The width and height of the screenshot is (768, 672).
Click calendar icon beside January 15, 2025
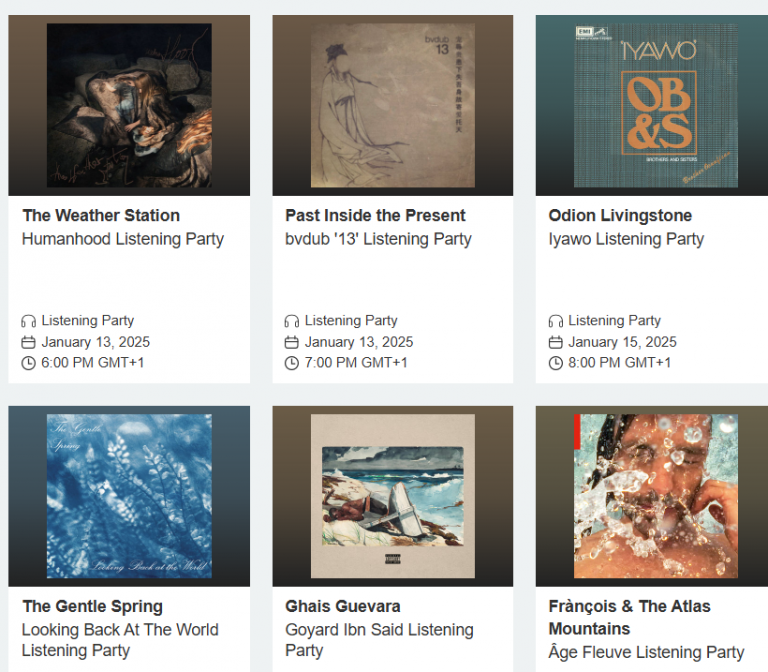click(x=555, y=342)
